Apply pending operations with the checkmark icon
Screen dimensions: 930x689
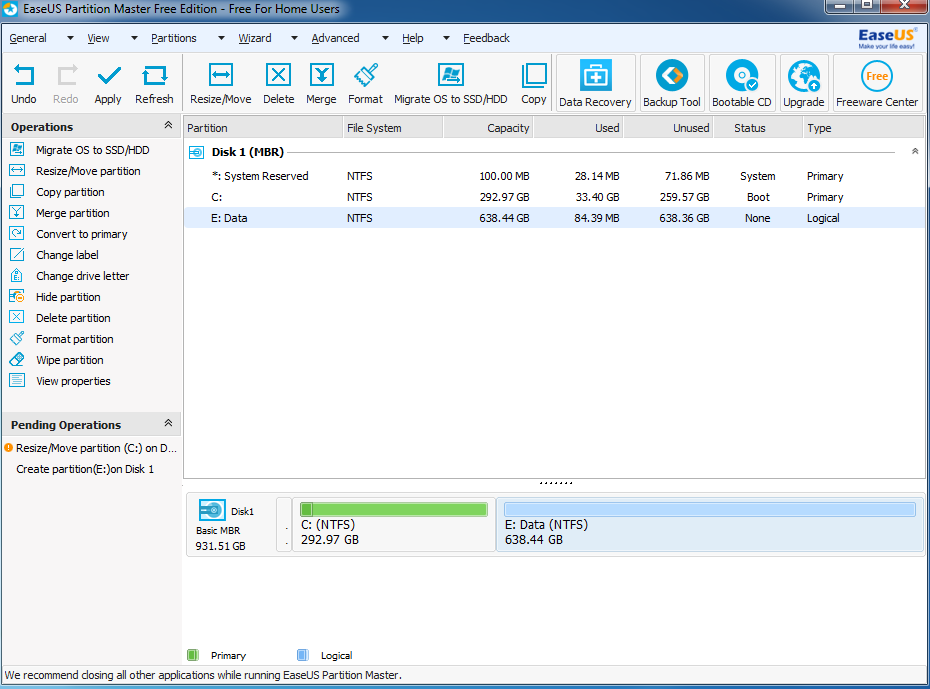click(109, 76)
